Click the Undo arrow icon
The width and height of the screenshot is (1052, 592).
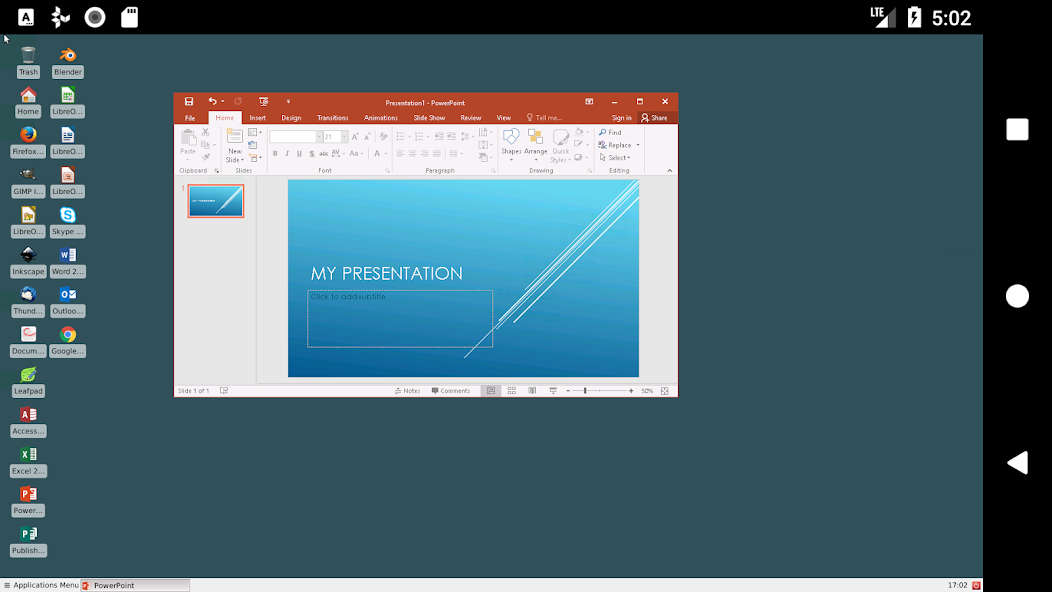(x=212, y=102)
